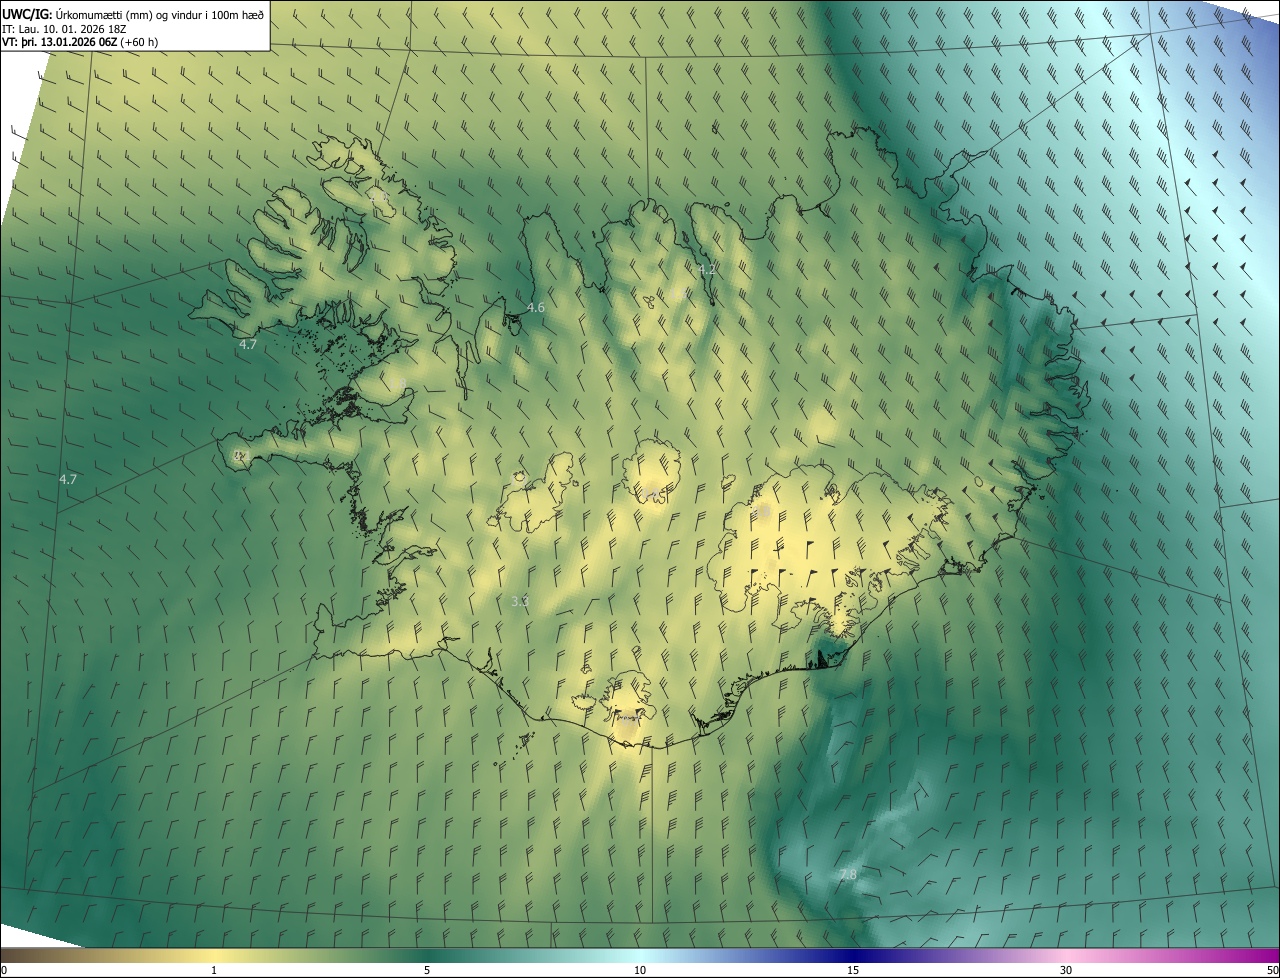Click the VT: 13.01.2026 06Z (+60 h) line

pos(80,42)
